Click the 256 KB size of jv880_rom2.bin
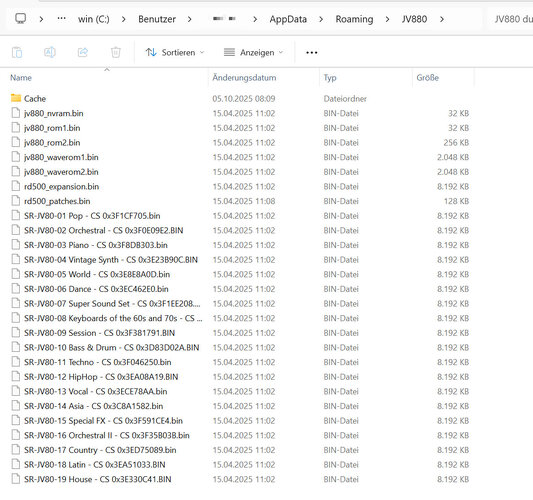533x500 pixels. click(456, 142)
